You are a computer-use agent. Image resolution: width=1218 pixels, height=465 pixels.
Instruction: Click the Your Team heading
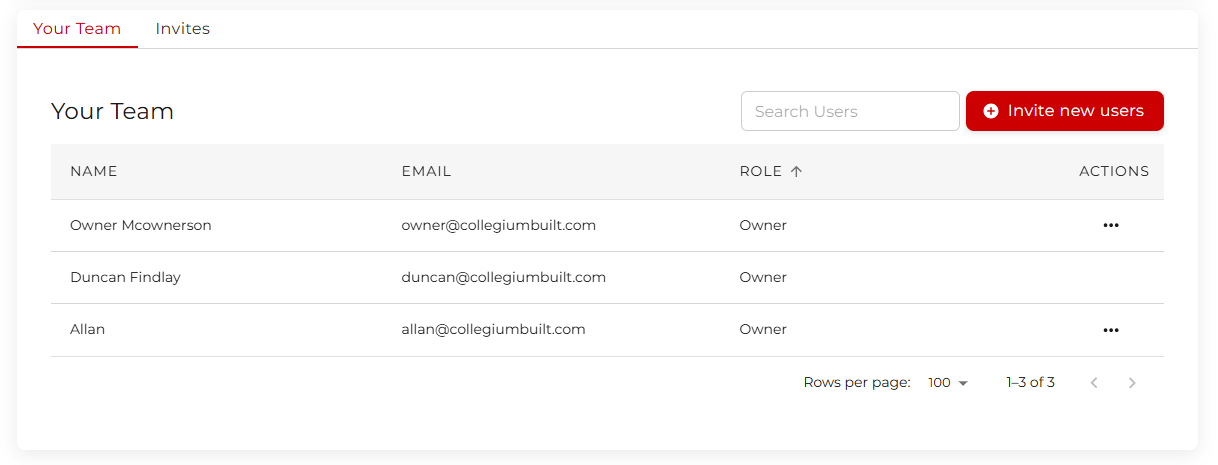tap(112, 111)
